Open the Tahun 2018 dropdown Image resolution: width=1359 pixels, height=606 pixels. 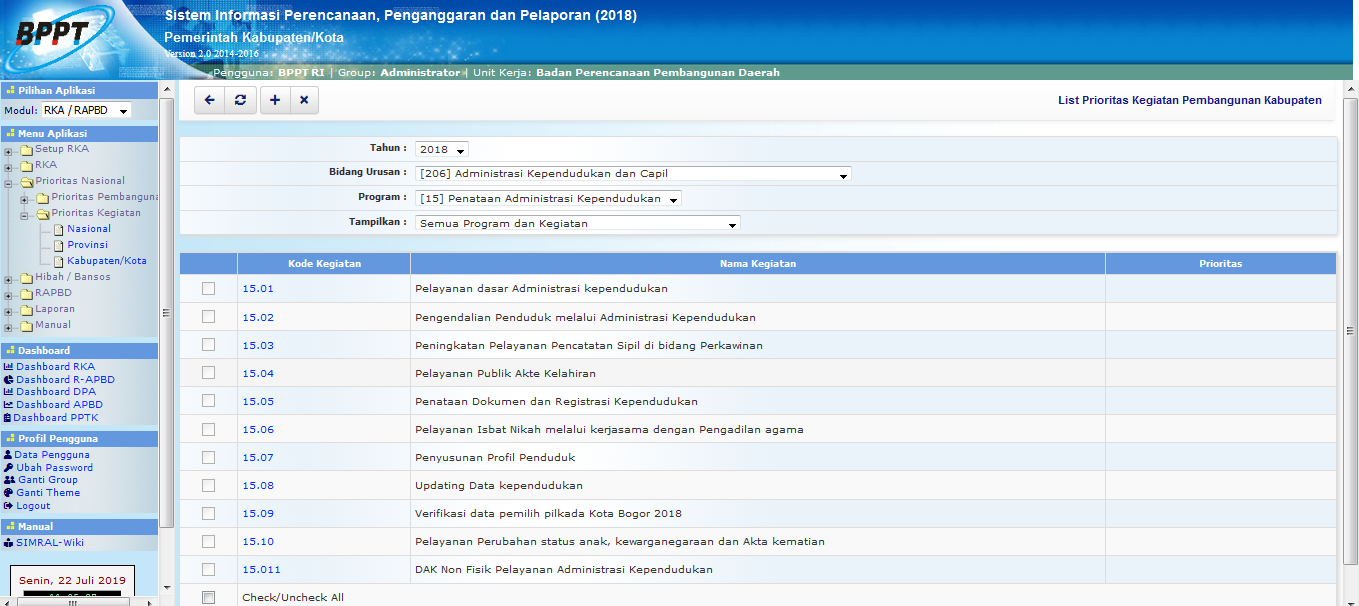coord(441,150)
